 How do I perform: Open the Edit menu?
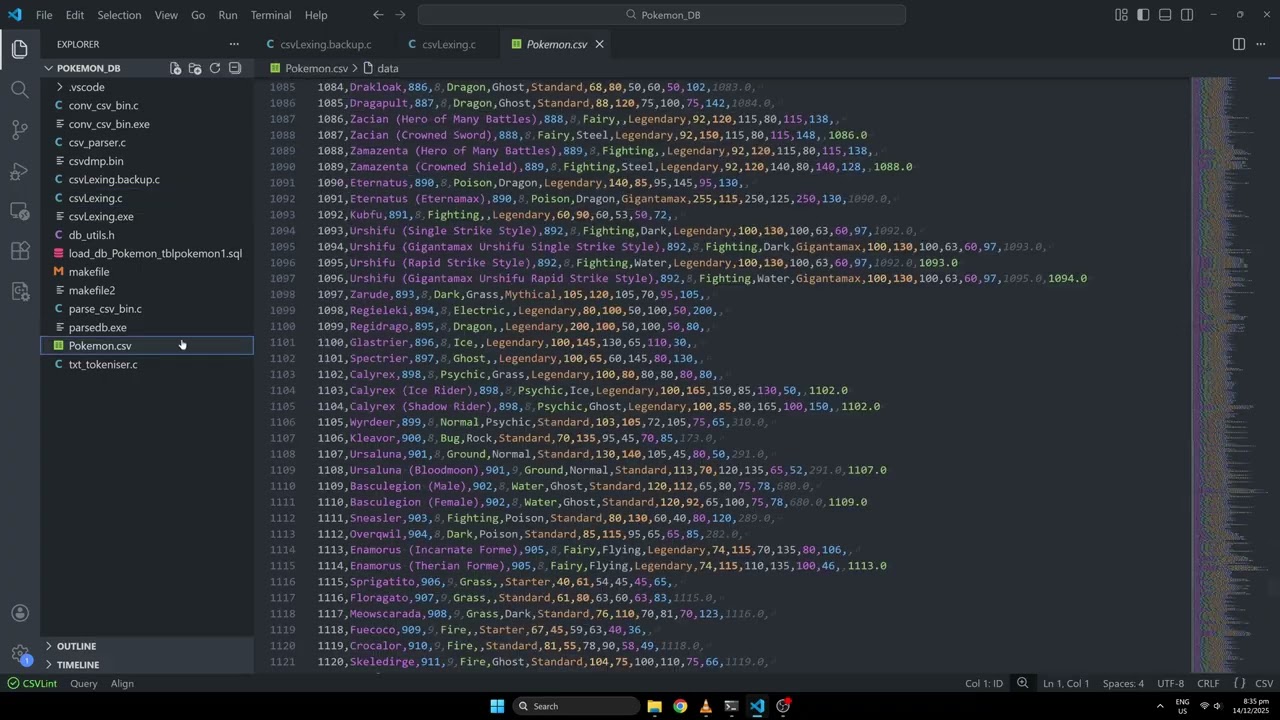click(75, 15)
